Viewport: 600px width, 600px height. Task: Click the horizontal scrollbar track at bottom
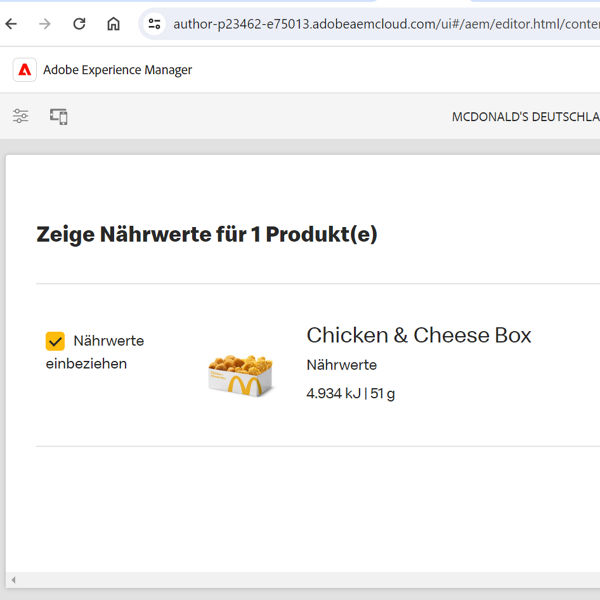pyautogui.click(x=300, y=580)
